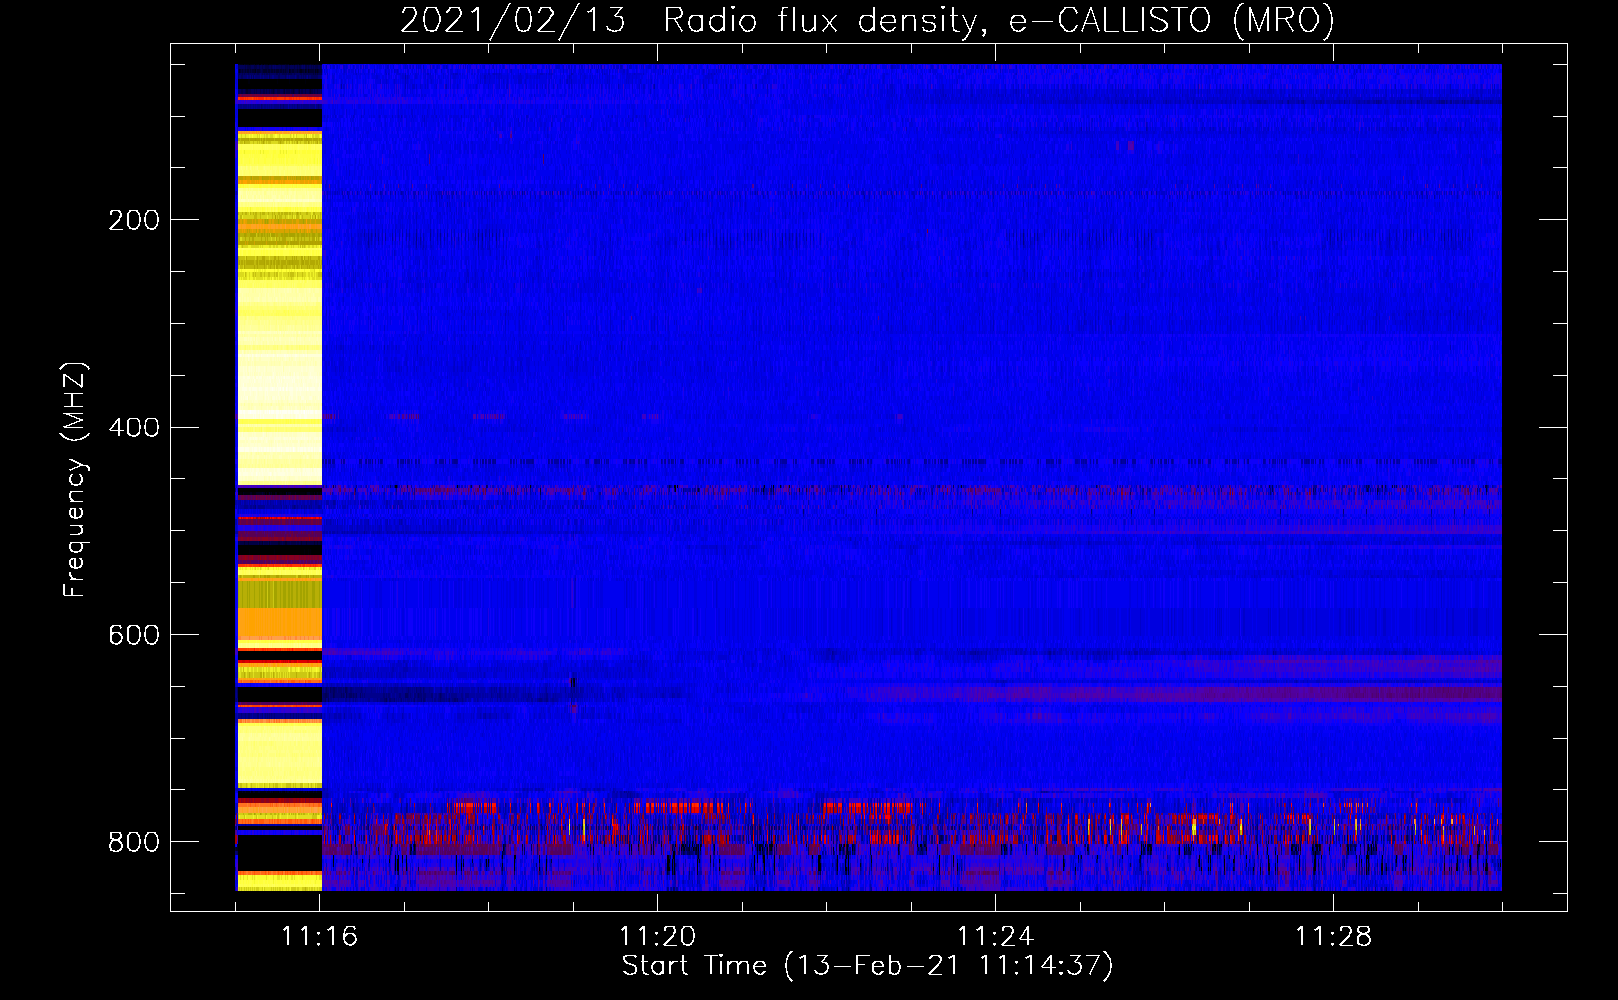Click the 'Frequency (MHZ)' axis label
Screen dimensions: 1618x1000
point(75,480)
